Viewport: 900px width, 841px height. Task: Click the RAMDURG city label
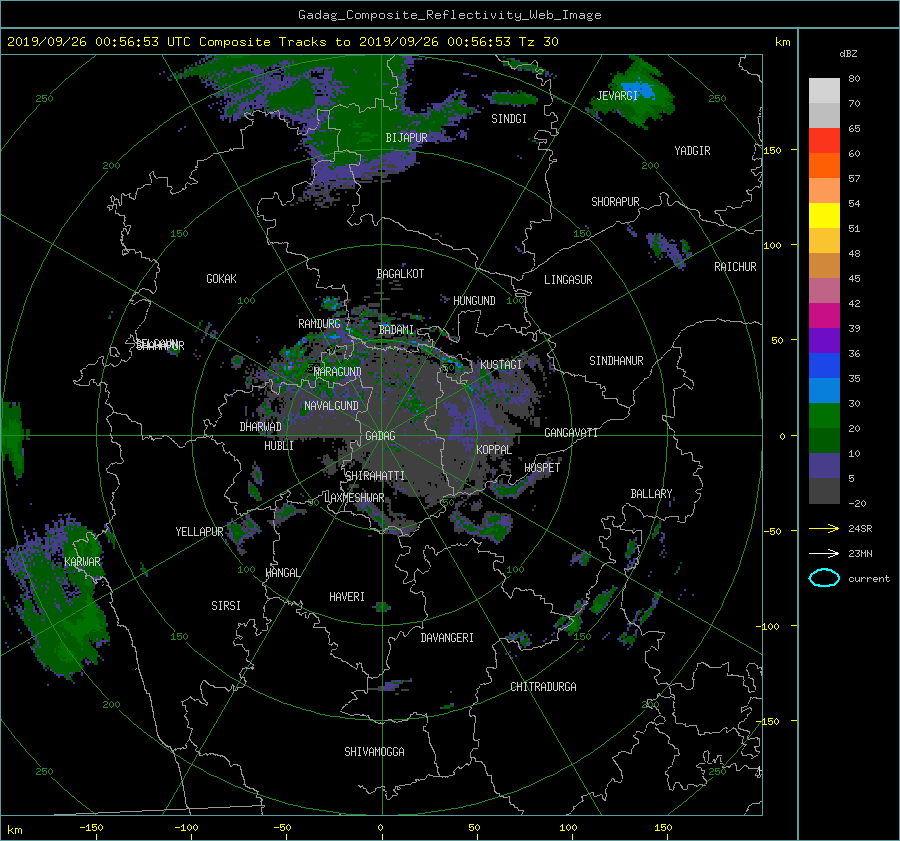click(x=319, y=324)
